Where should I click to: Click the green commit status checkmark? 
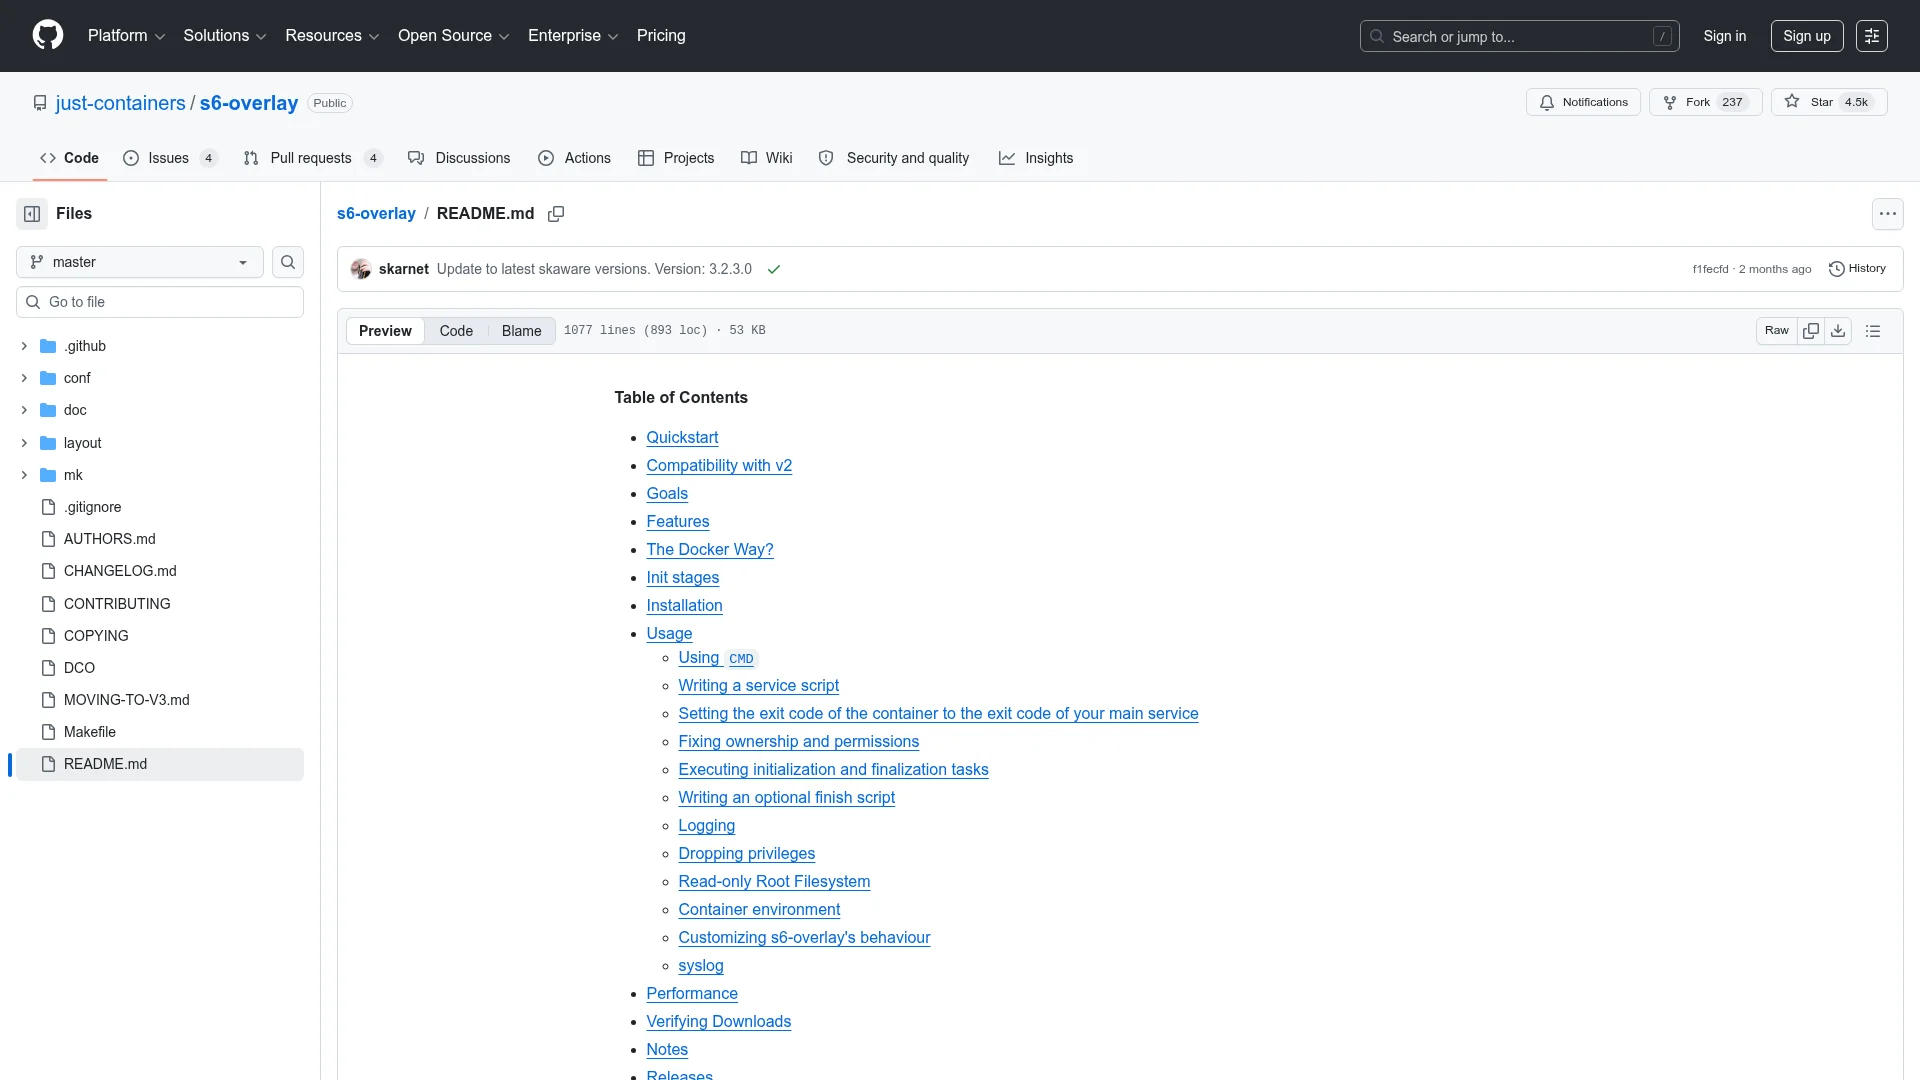[x=774, y=270]
